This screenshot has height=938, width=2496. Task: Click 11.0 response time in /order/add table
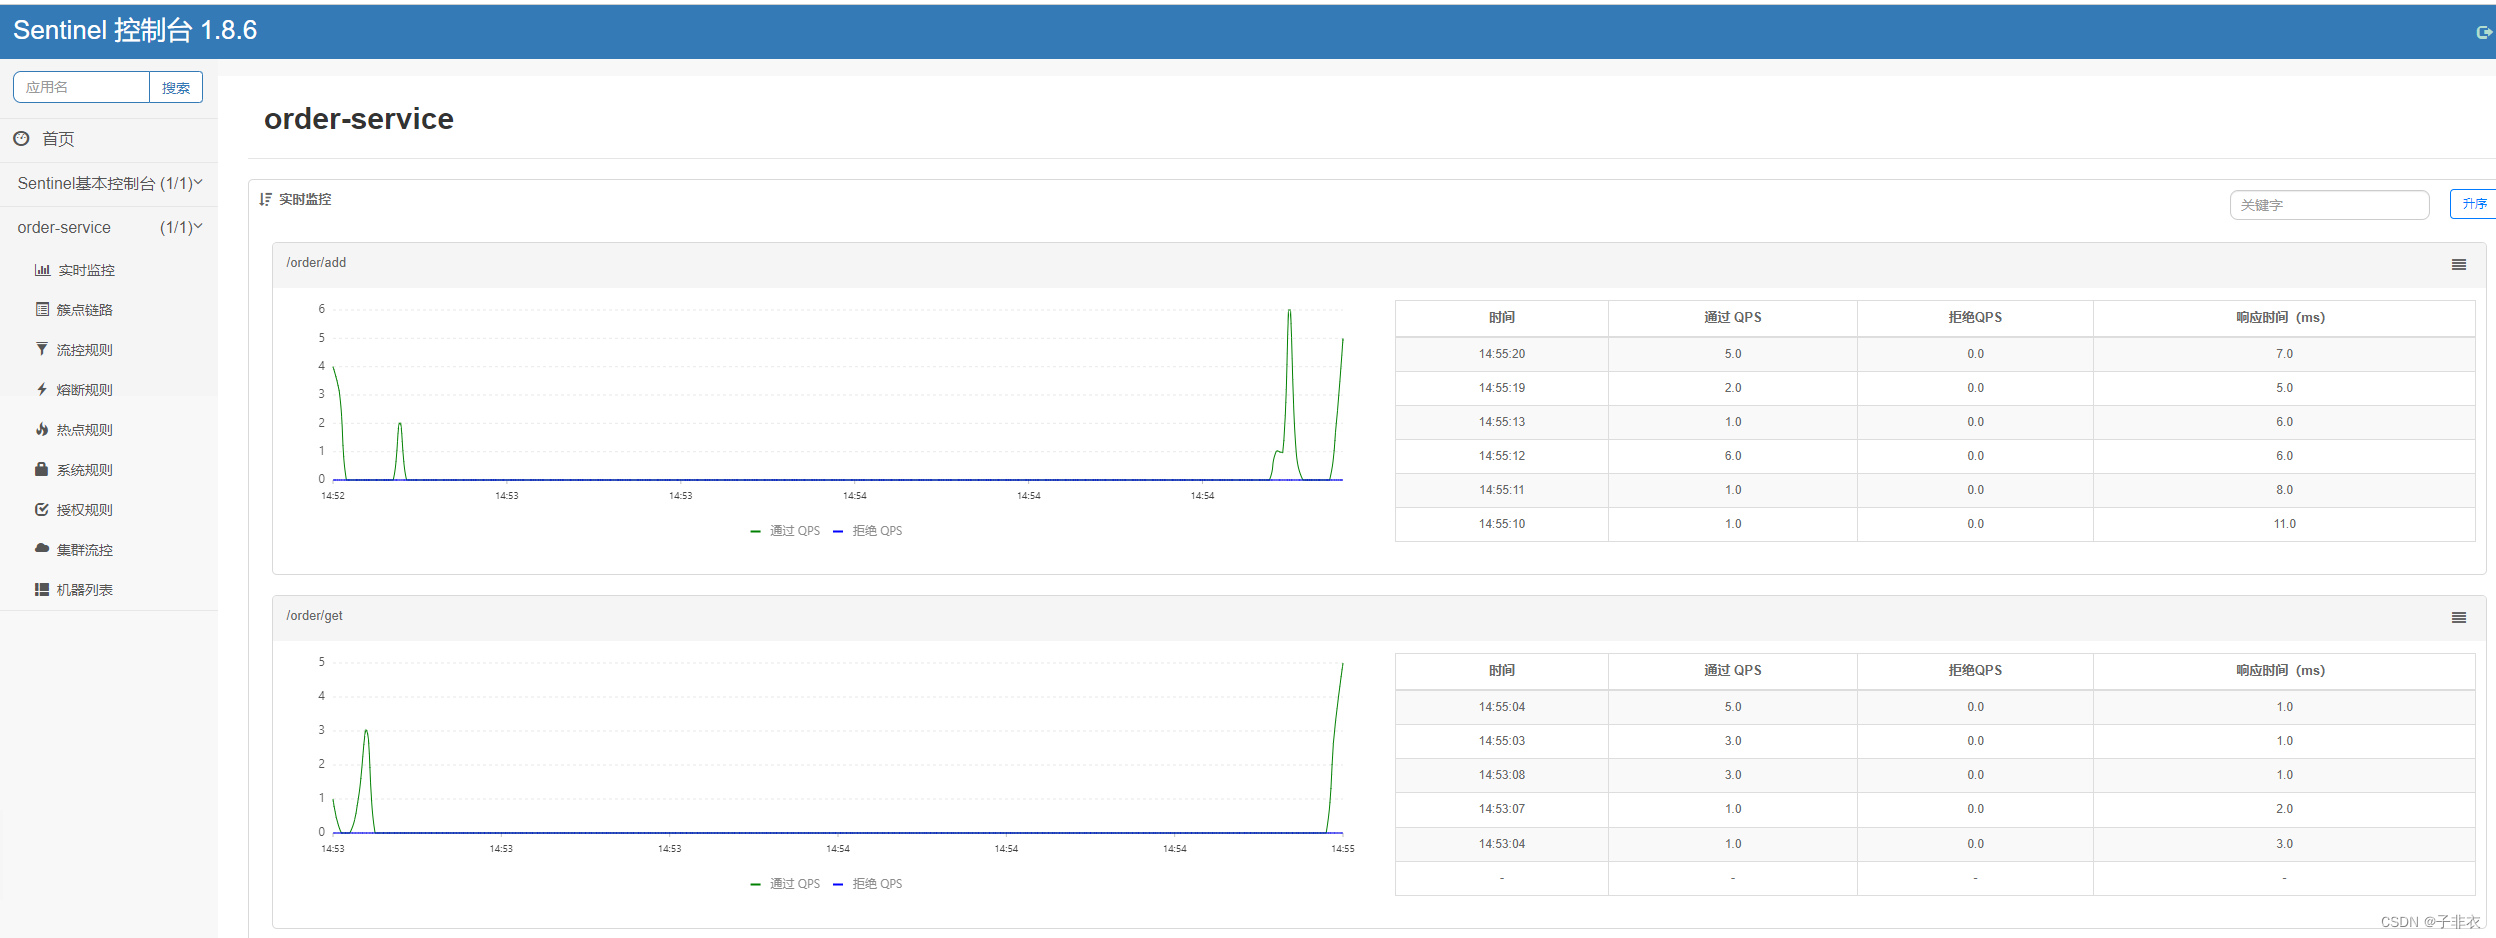click(x=2285, y=524)
